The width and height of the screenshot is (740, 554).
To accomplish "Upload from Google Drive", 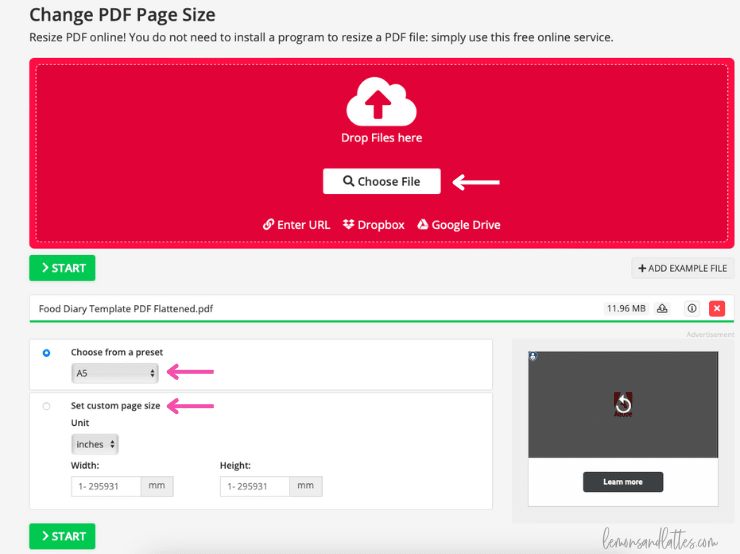I will 459,225.
